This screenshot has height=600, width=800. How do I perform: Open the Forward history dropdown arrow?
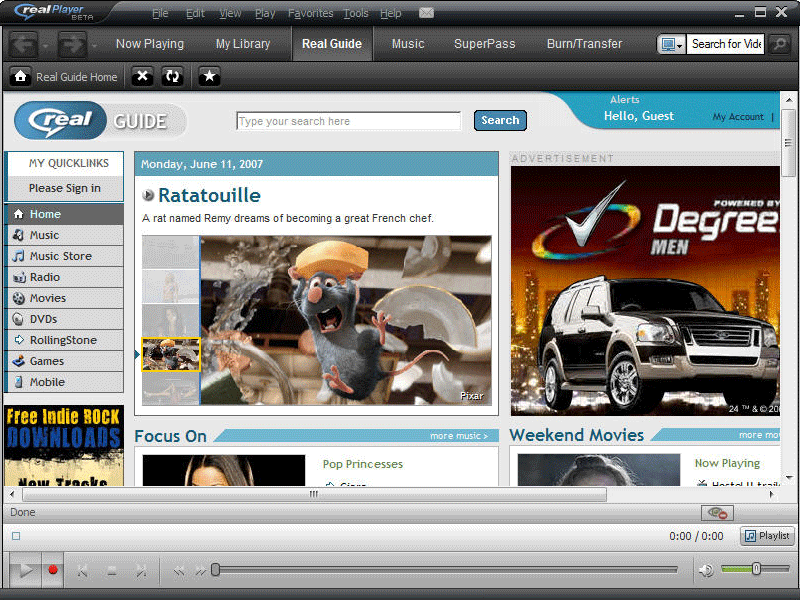[x=94, y=46]
